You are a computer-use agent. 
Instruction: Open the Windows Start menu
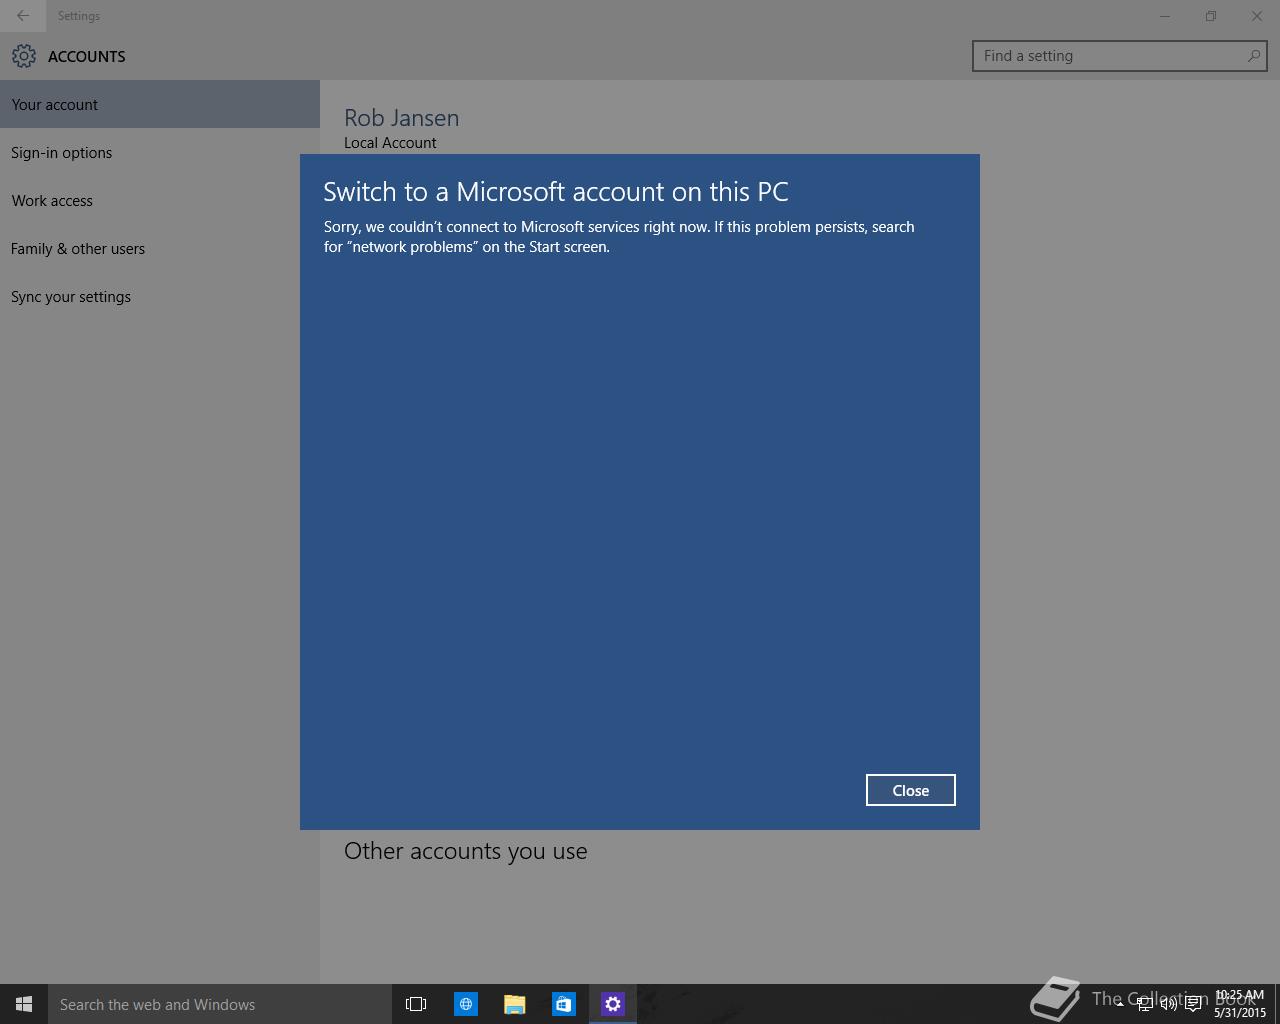tap(24, 1004)
